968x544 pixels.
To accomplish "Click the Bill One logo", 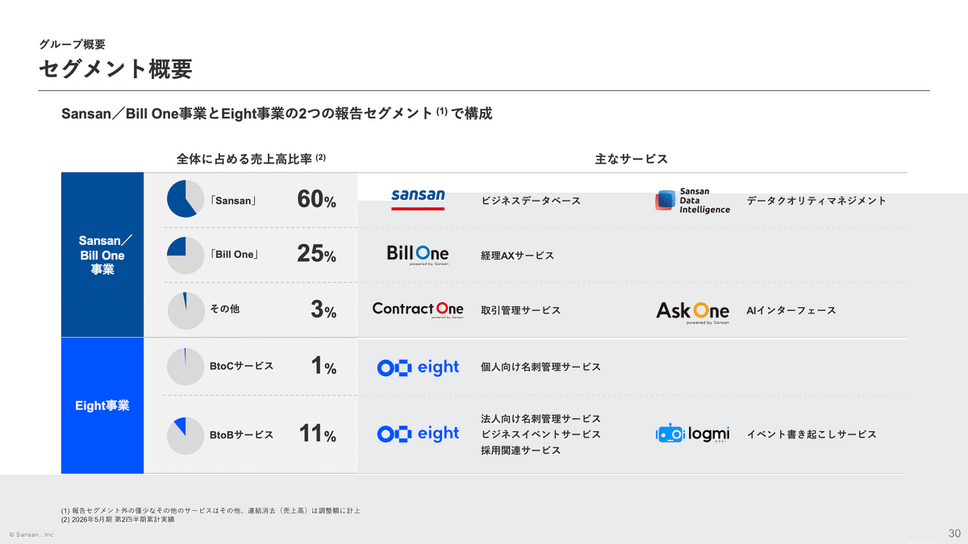I will [418, 255].
